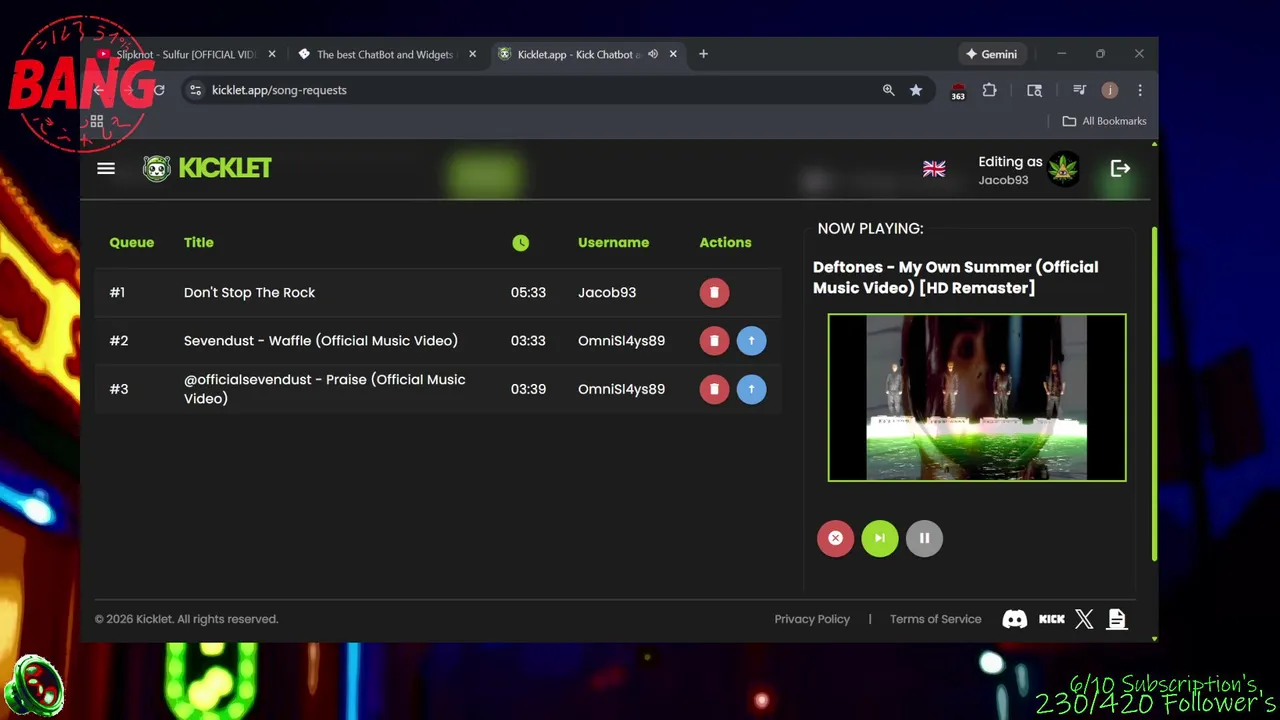Switch to the Slipknot - Sulfur YouTube tab
1280x720 pixels.
coord(185,54)
